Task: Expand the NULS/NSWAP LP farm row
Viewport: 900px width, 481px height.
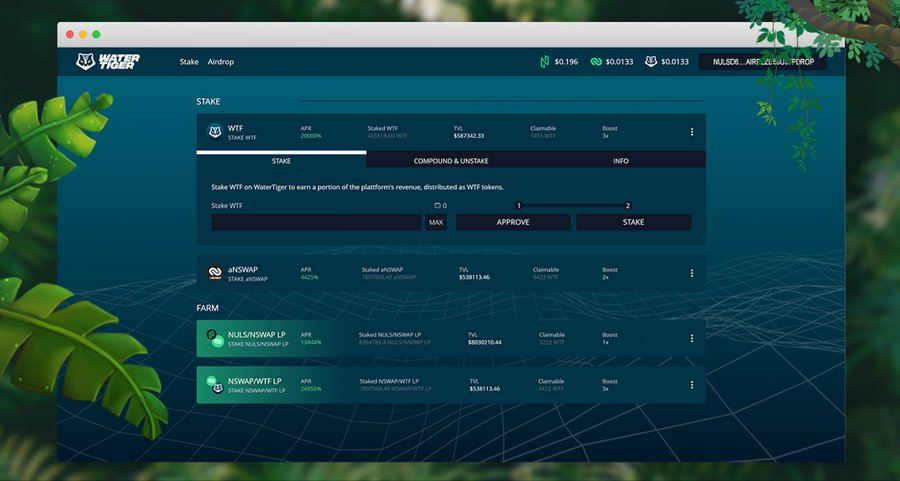Action: [x=451, y=339]
